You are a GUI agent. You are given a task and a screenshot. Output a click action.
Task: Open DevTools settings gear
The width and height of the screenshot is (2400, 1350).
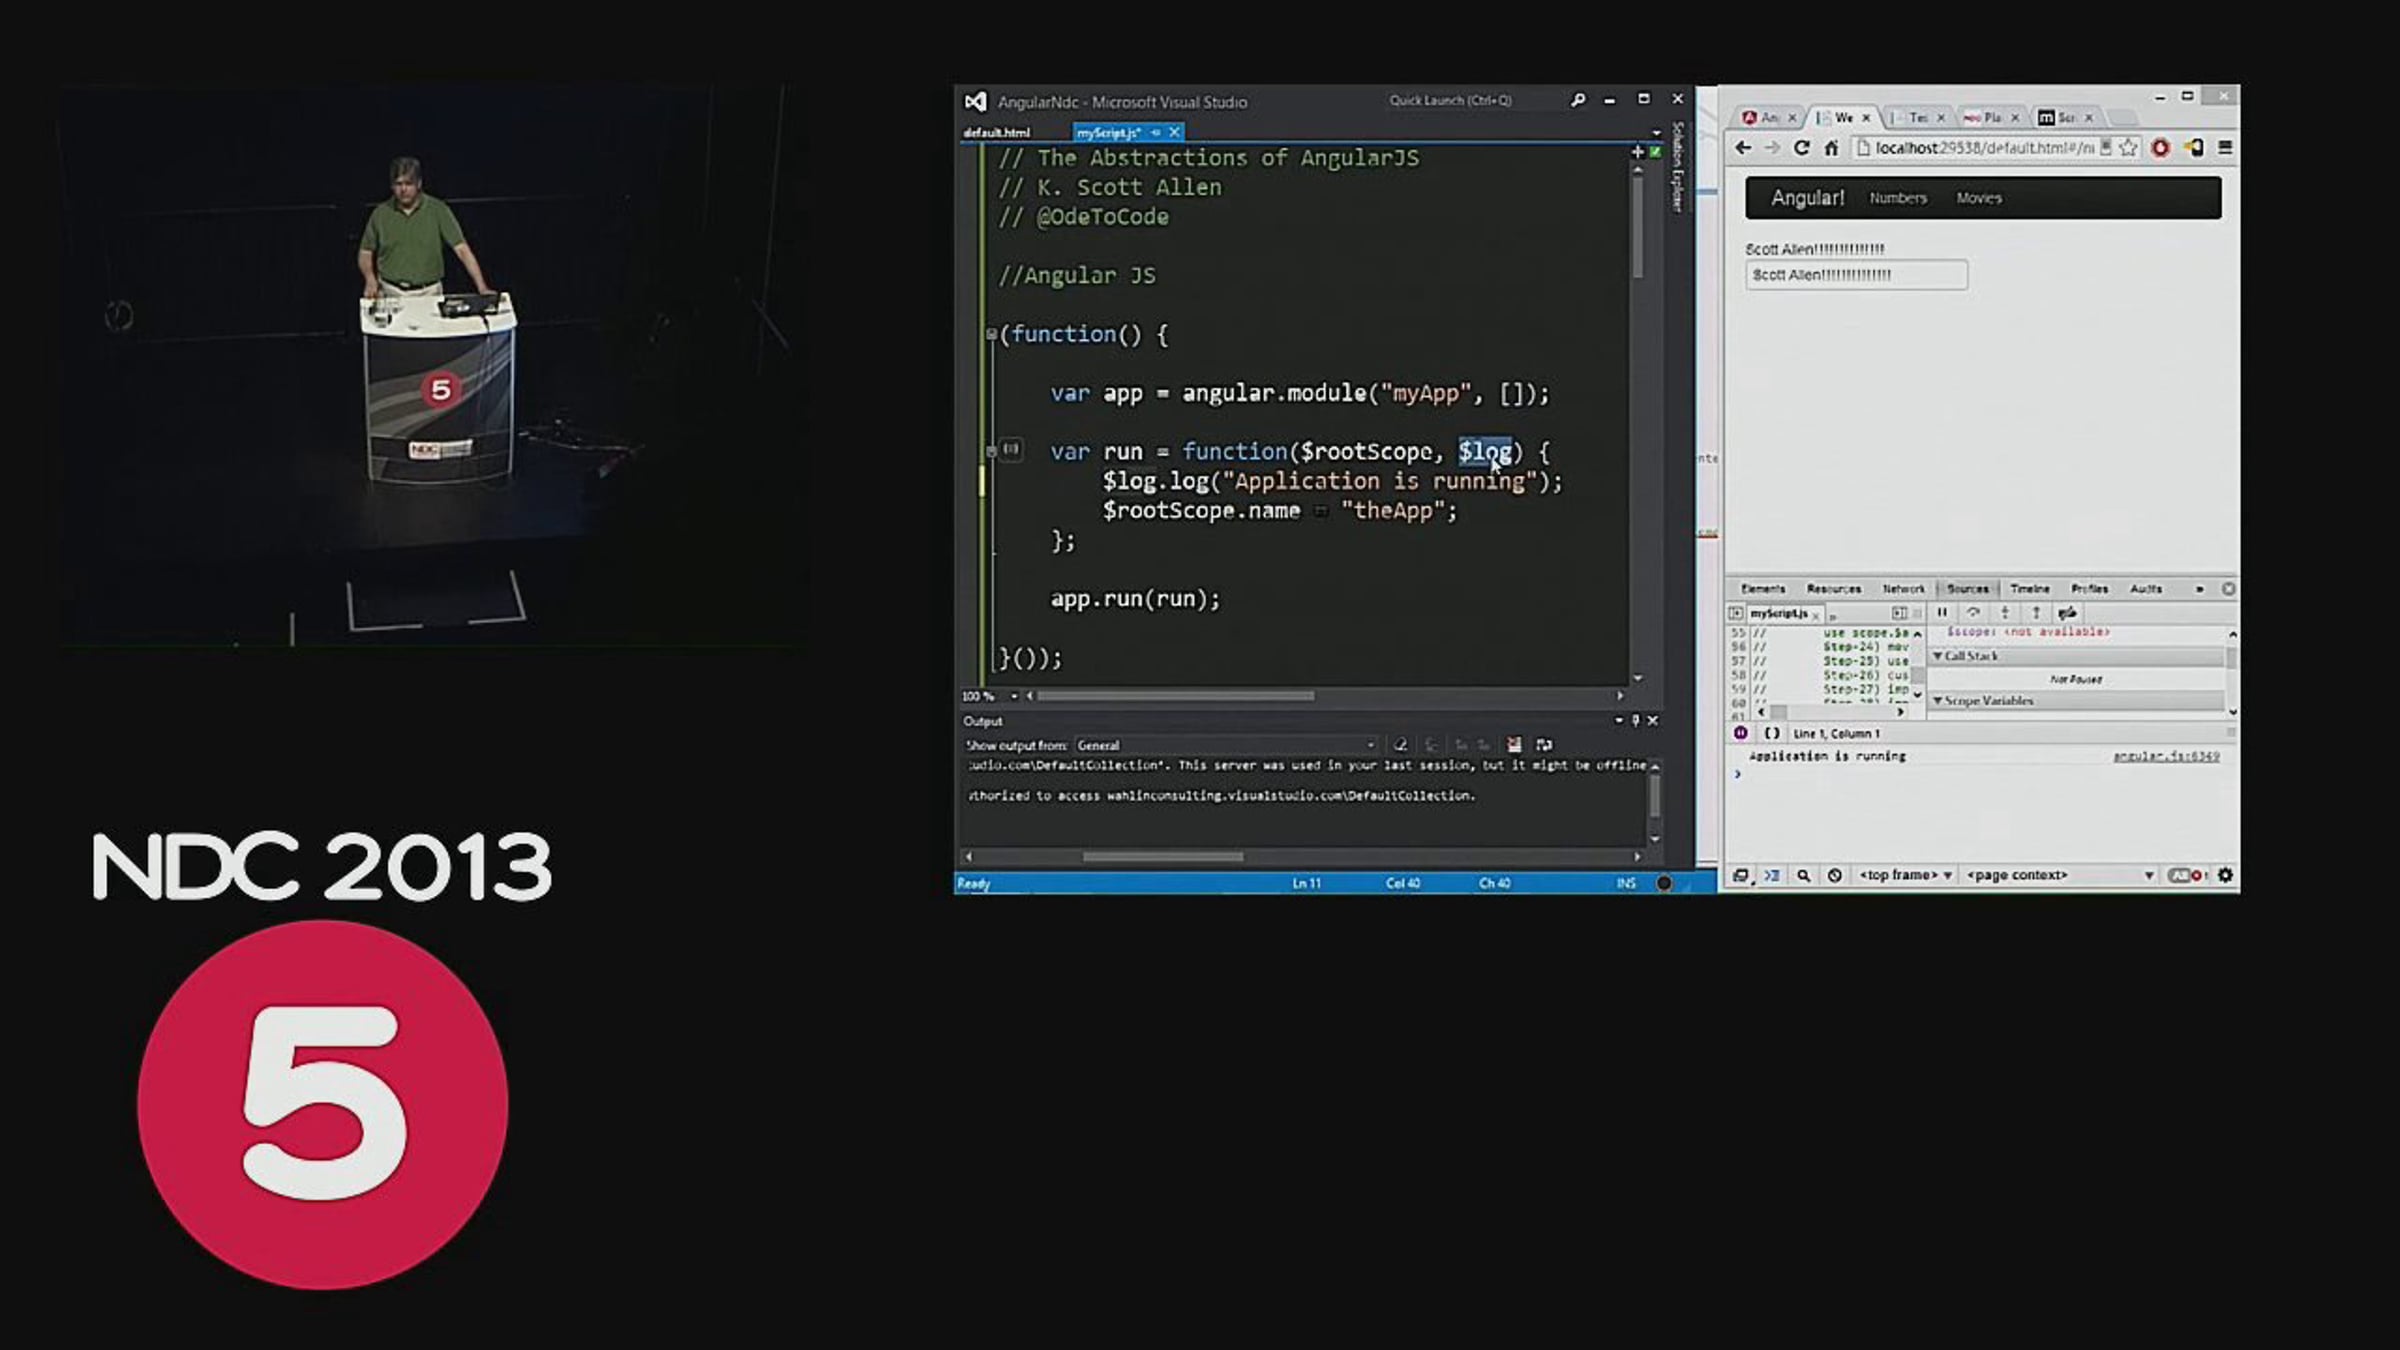pos(2225,875)
